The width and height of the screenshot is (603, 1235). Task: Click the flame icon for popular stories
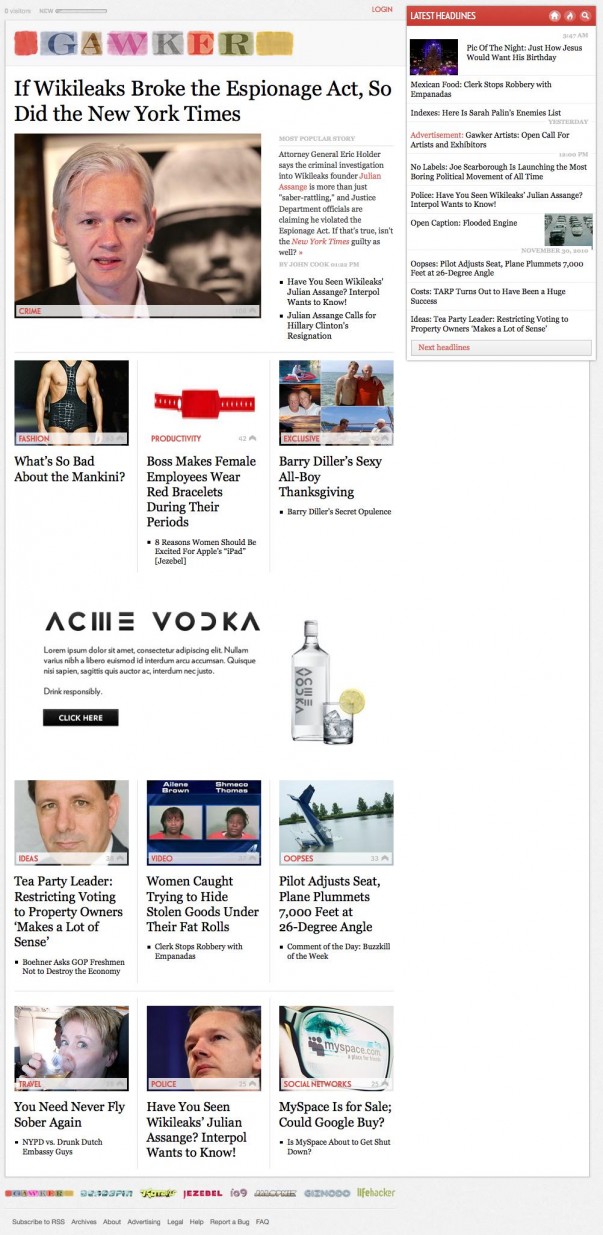(x=569, y=16)
